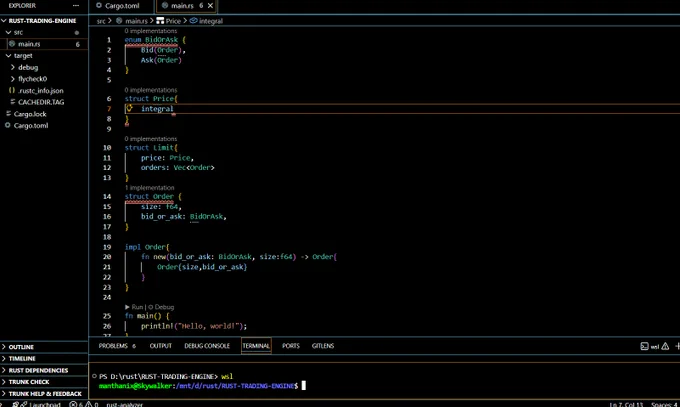This screenshot has width=680, height=407.
Task: Click line number 20 in the gutter
Action: 107,256
